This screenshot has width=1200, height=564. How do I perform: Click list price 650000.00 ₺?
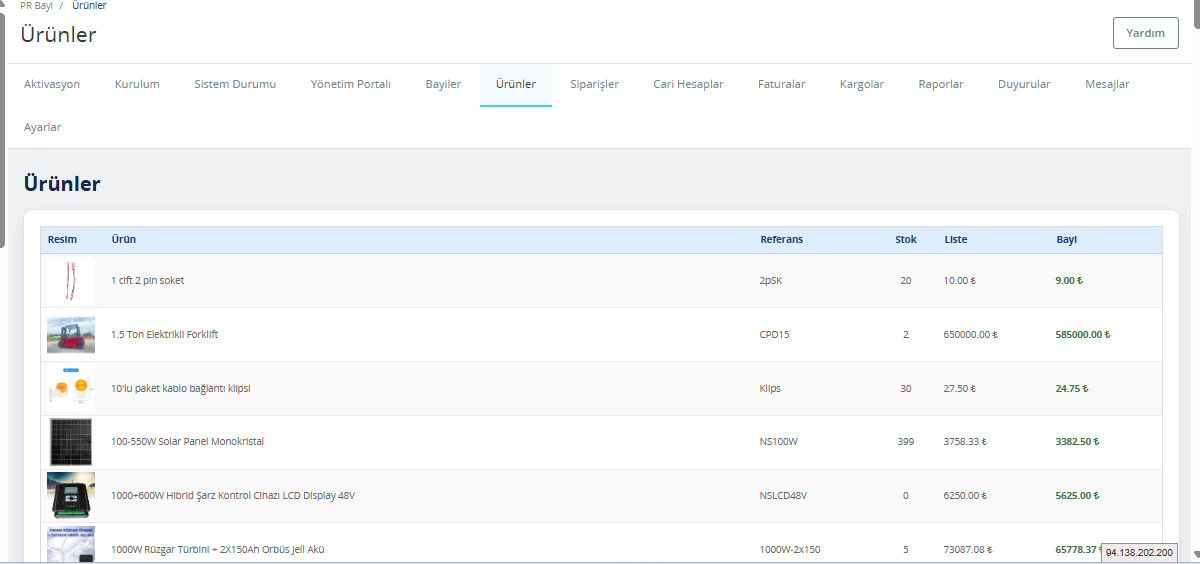point(971,335)
